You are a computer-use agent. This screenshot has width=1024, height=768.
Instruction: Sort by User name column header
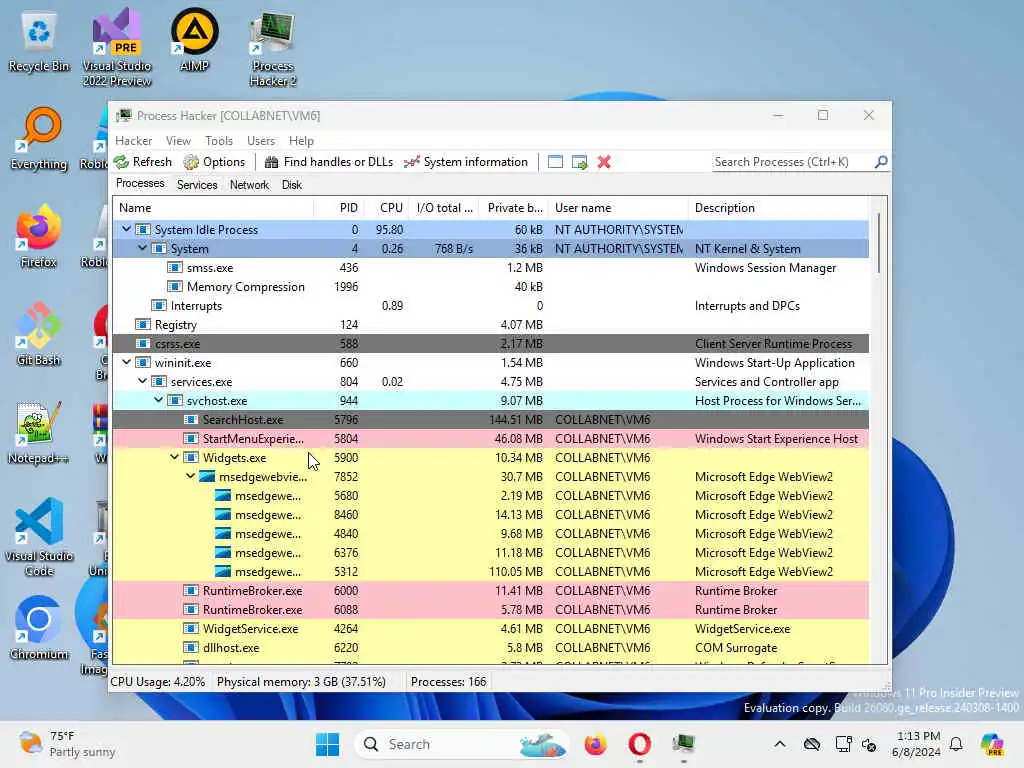coord(618,208)
